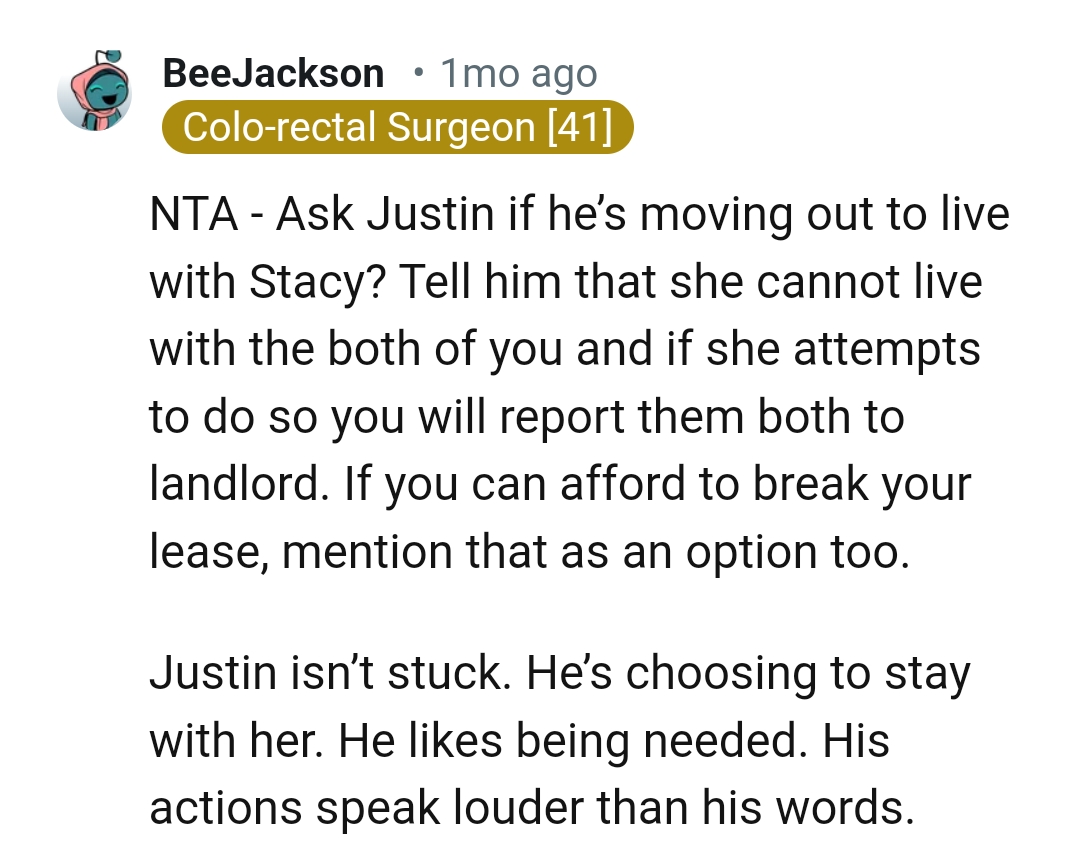Click the NTA text at the comment start
Viewport: 1080px width, 867px height.
click(x=193, y=212)
